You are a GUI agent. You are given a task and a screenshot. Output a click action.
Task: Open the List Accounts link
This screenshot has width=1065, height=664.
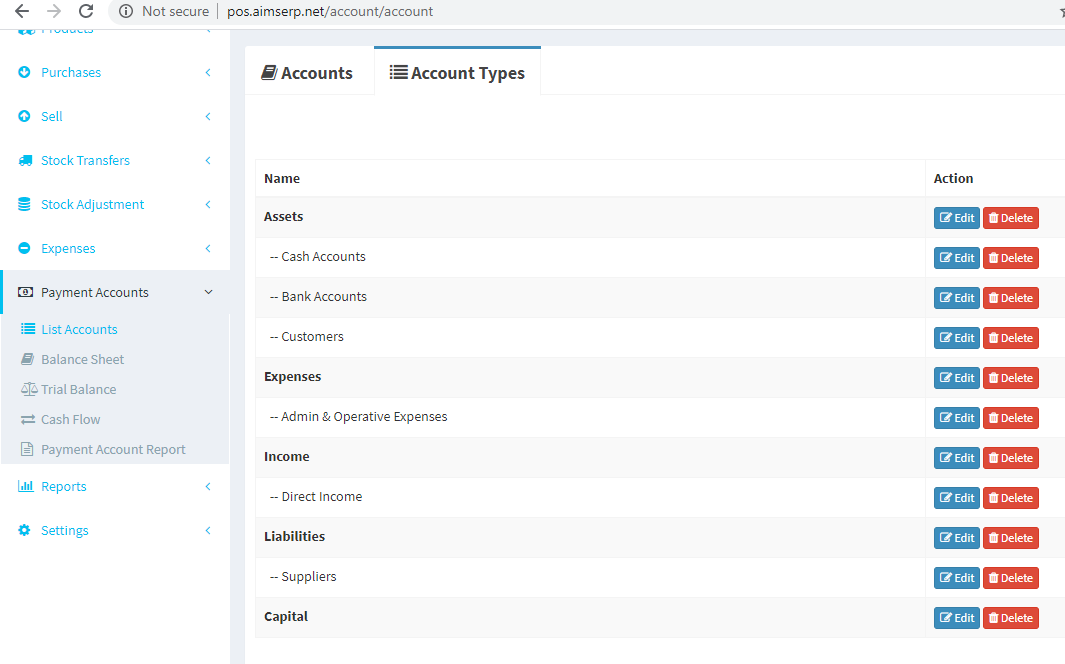[79, 329]
